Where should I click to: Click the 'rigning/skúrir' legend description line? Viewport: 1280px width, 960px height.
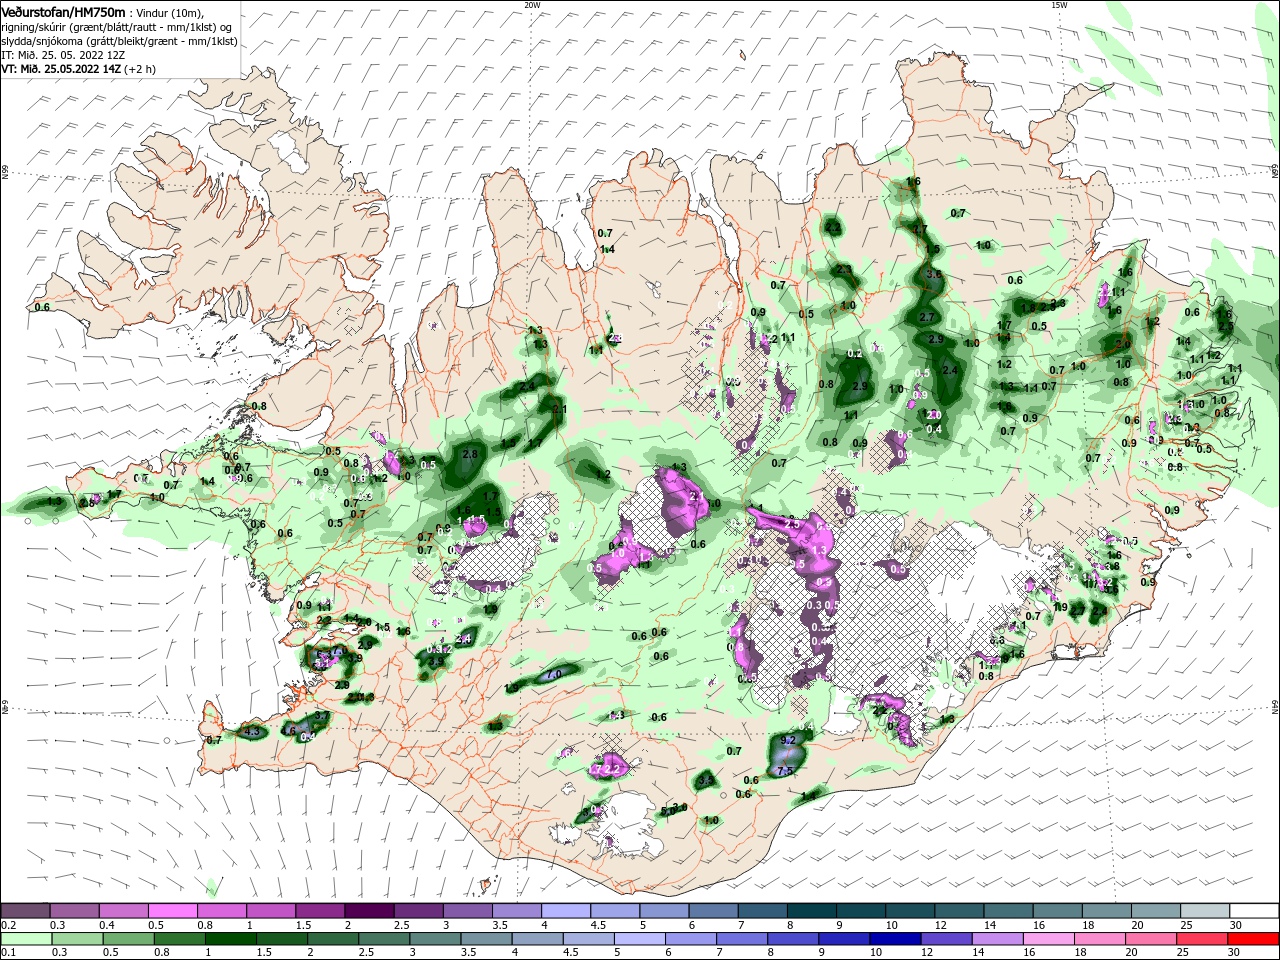116,28
